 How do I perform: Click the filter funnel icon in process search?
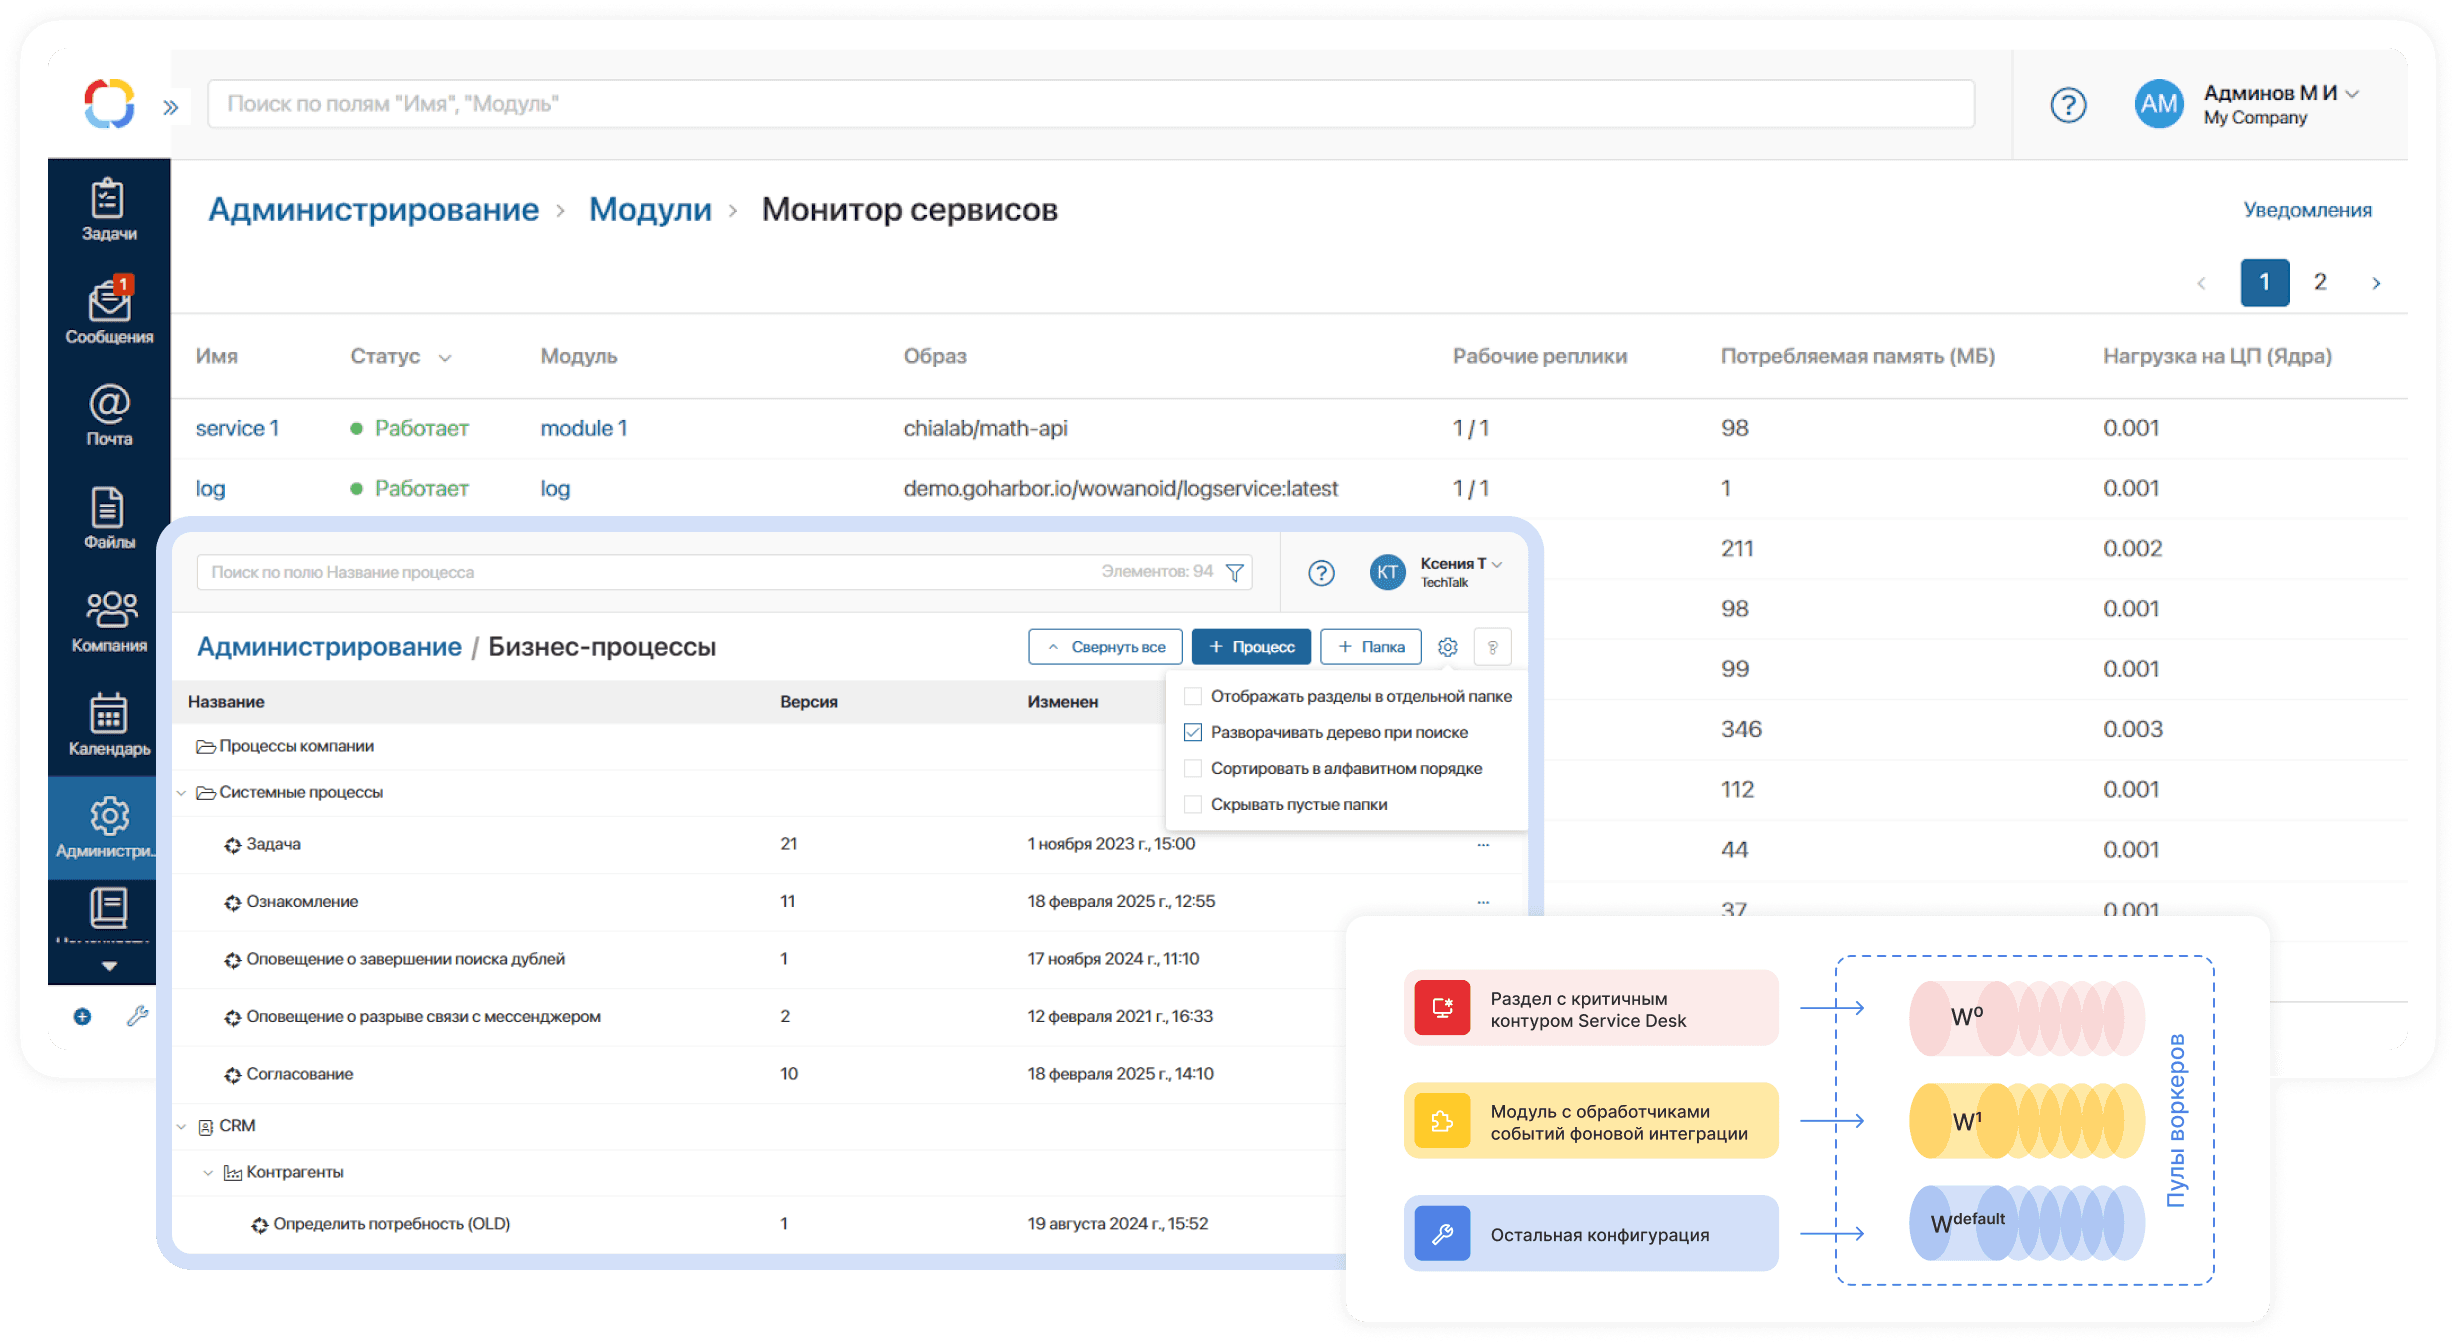click(x=1235, y=572)
